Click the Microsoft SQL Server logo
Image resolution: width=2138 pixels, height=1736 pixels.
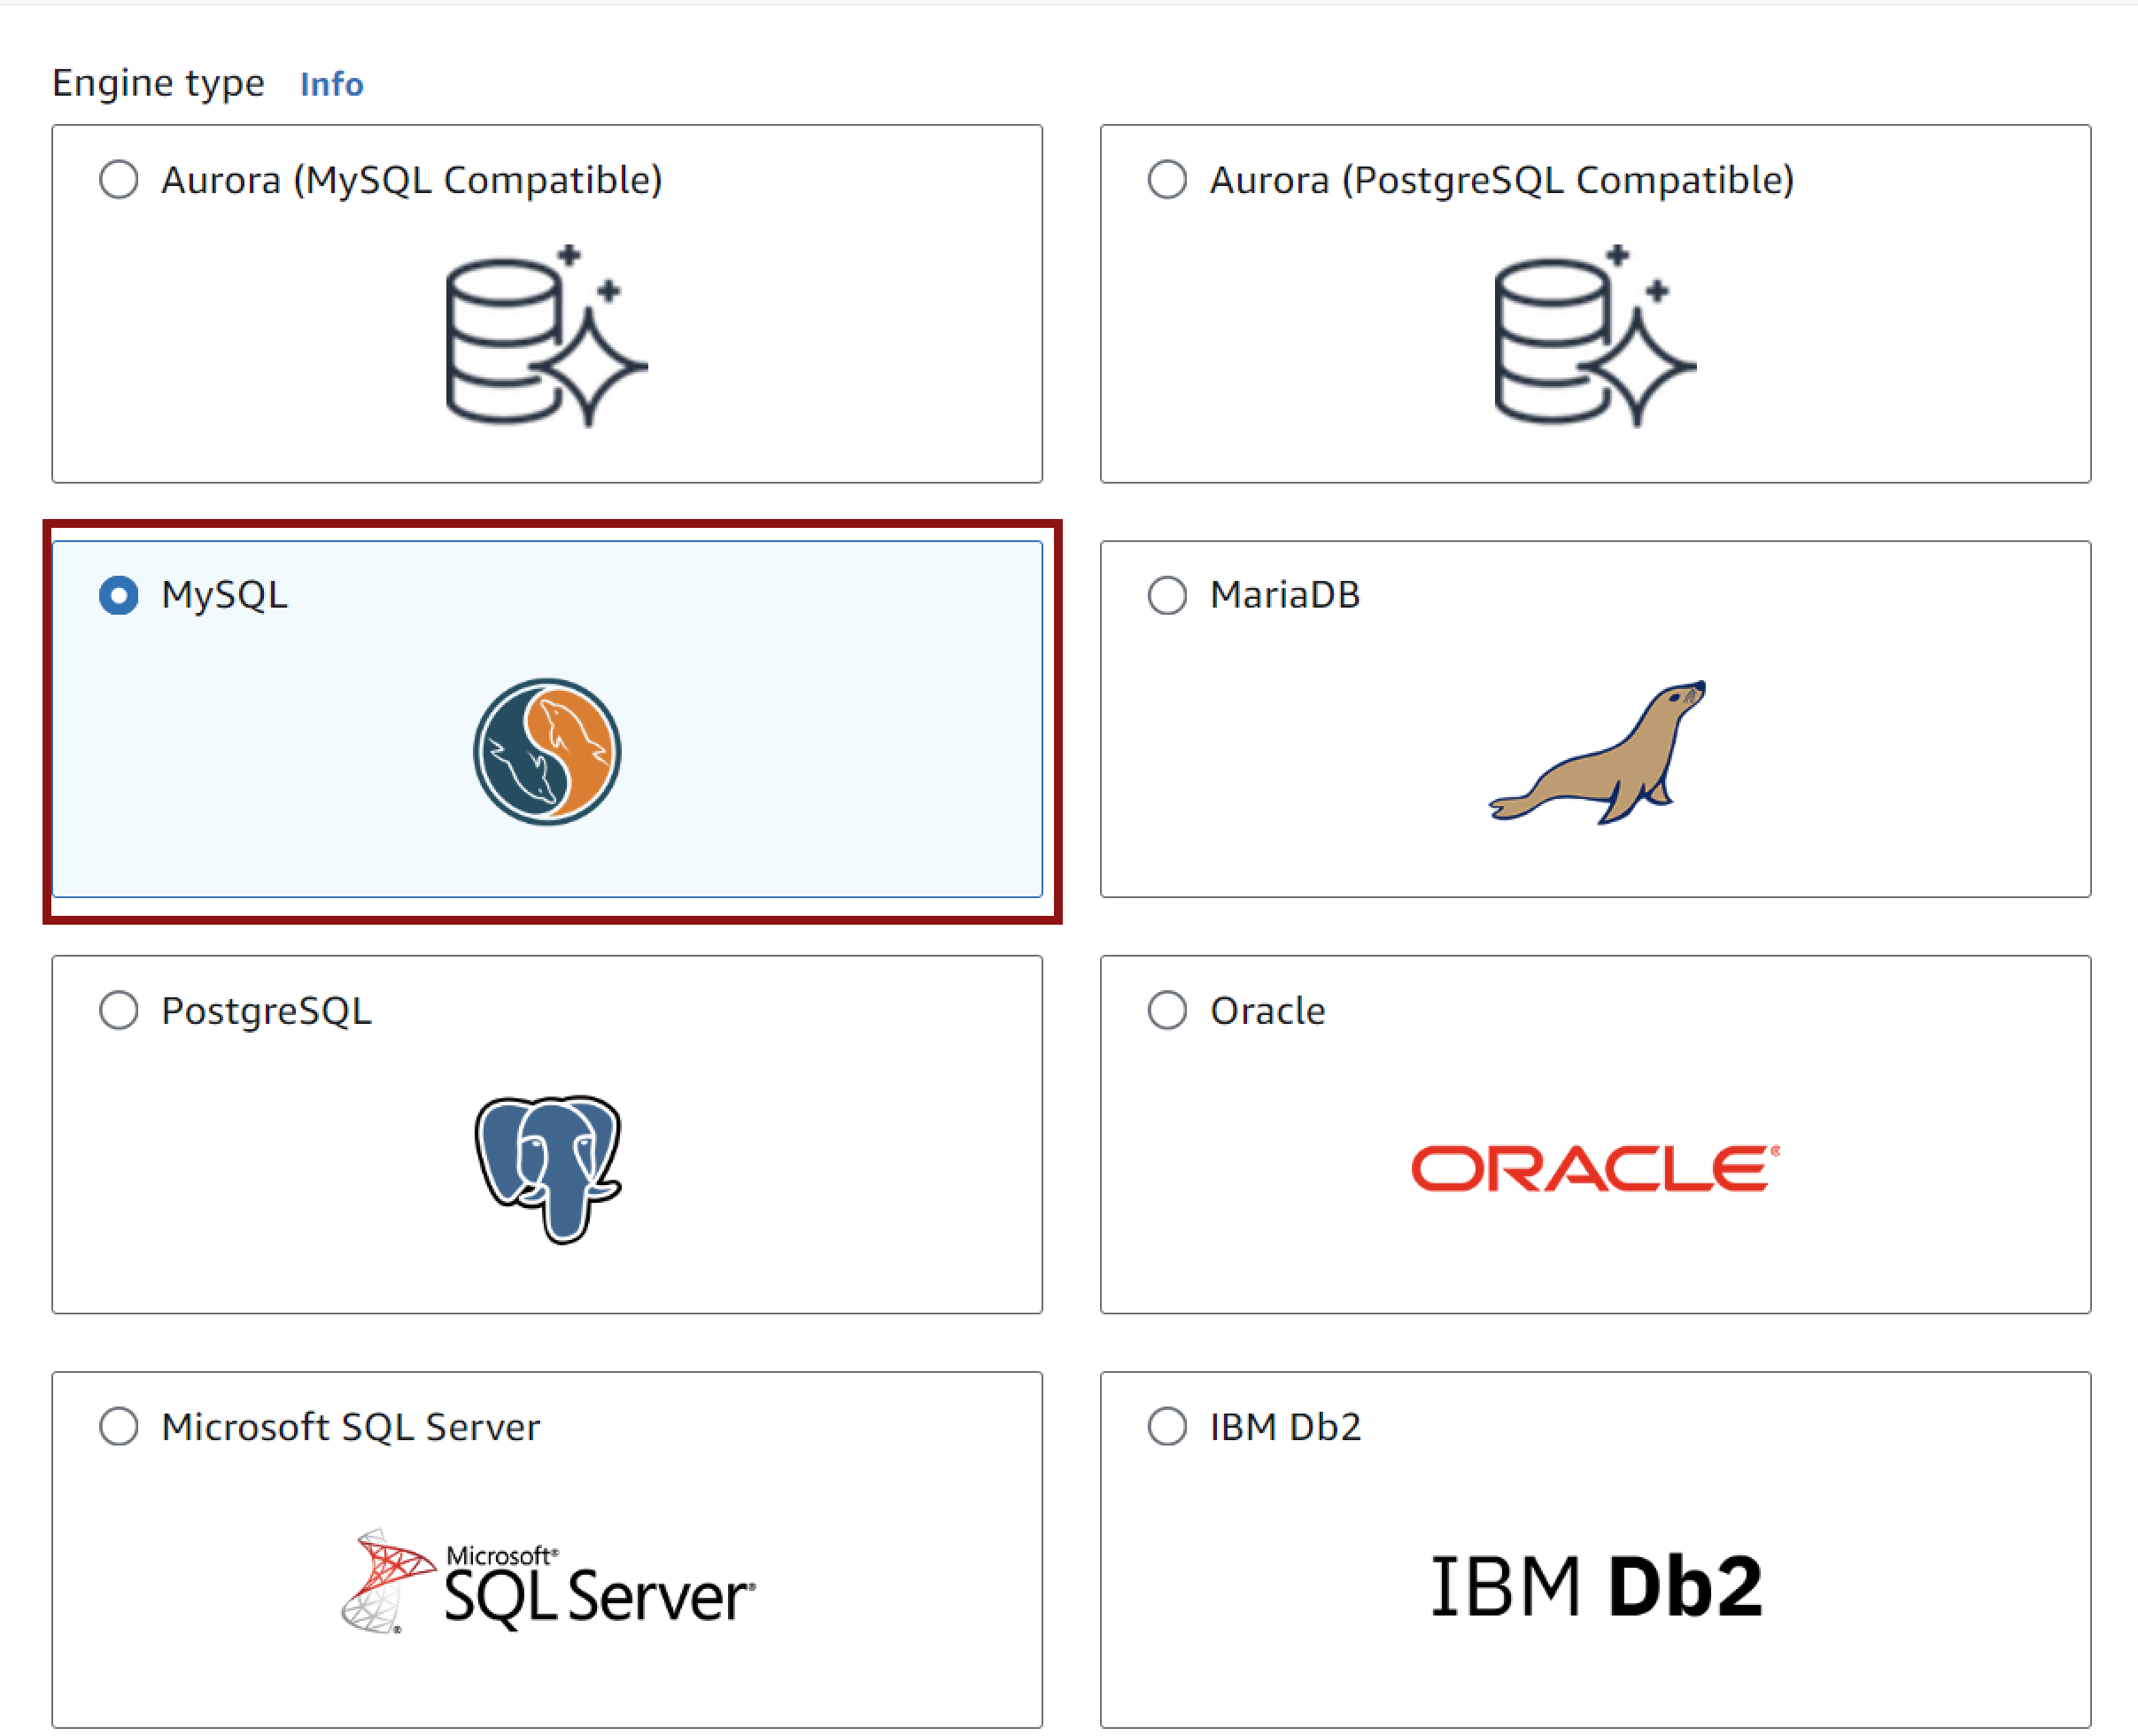tap(548, 1582)
